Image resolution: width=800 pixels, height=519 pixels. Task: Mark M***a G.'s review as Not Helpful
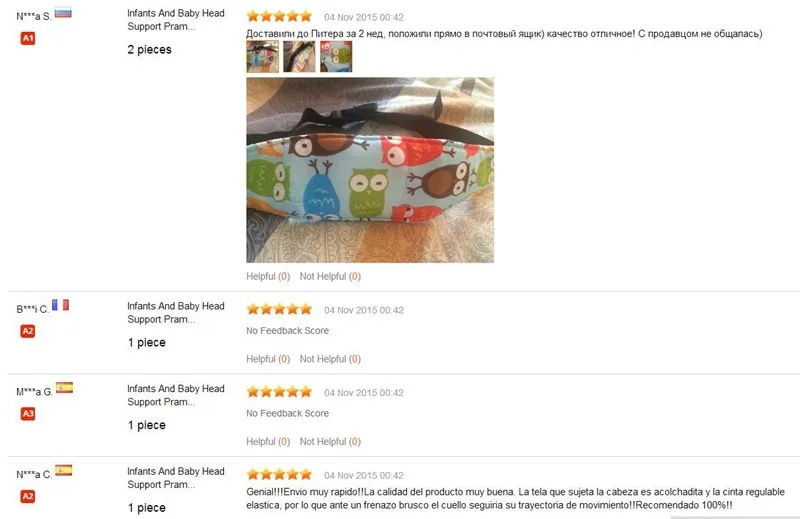[330, 442]
